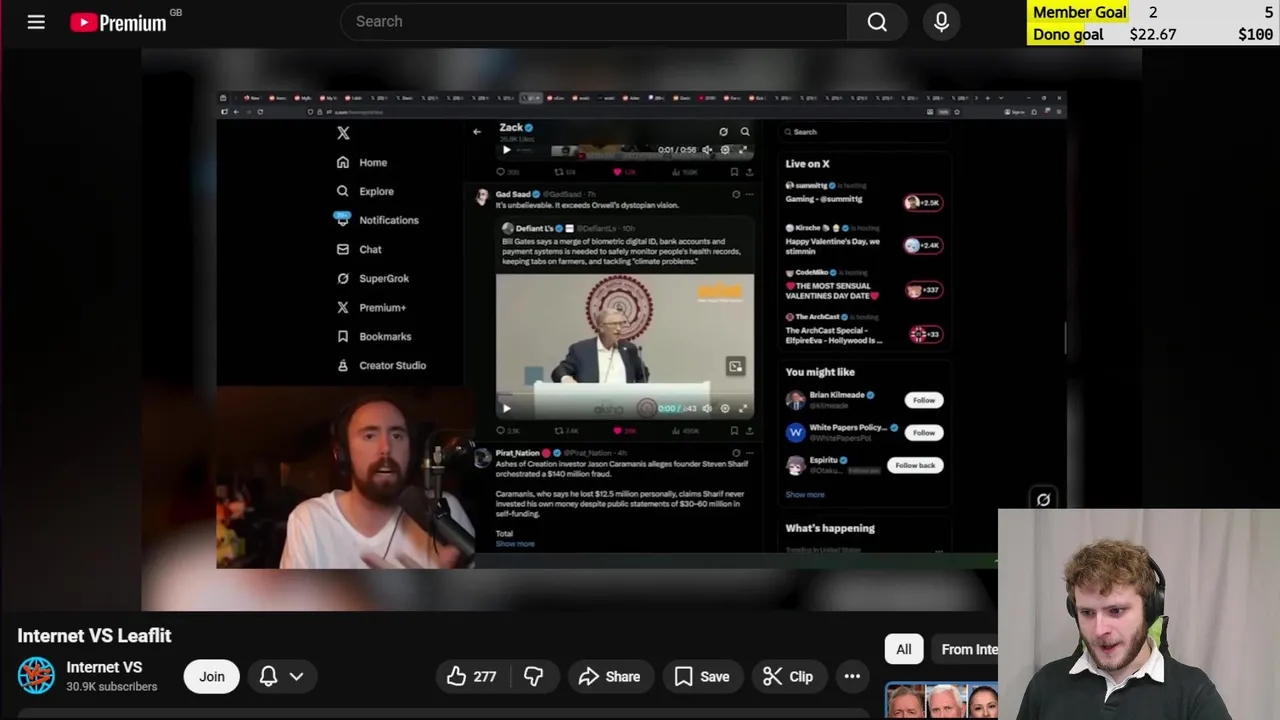Click the X logo in the streamed page

point(343,133)
